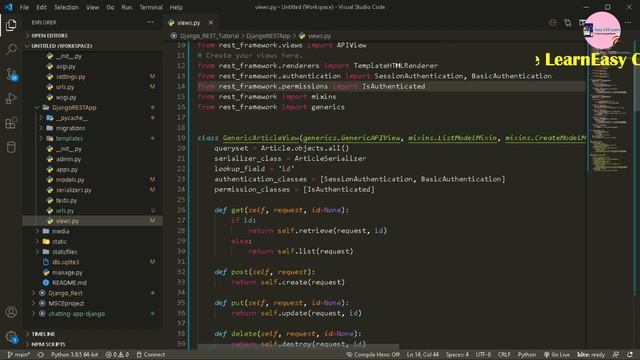Open the Search view in activity bar
This screenshot has width=640, height=360.
(11, 49)
